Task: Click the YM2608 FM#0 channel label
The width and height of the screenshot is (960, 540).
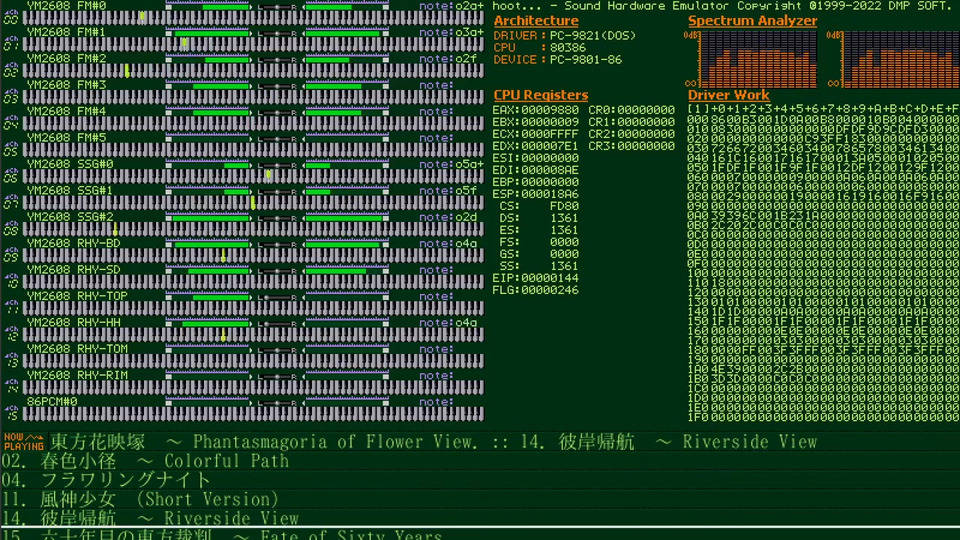Action: point(67,6)
